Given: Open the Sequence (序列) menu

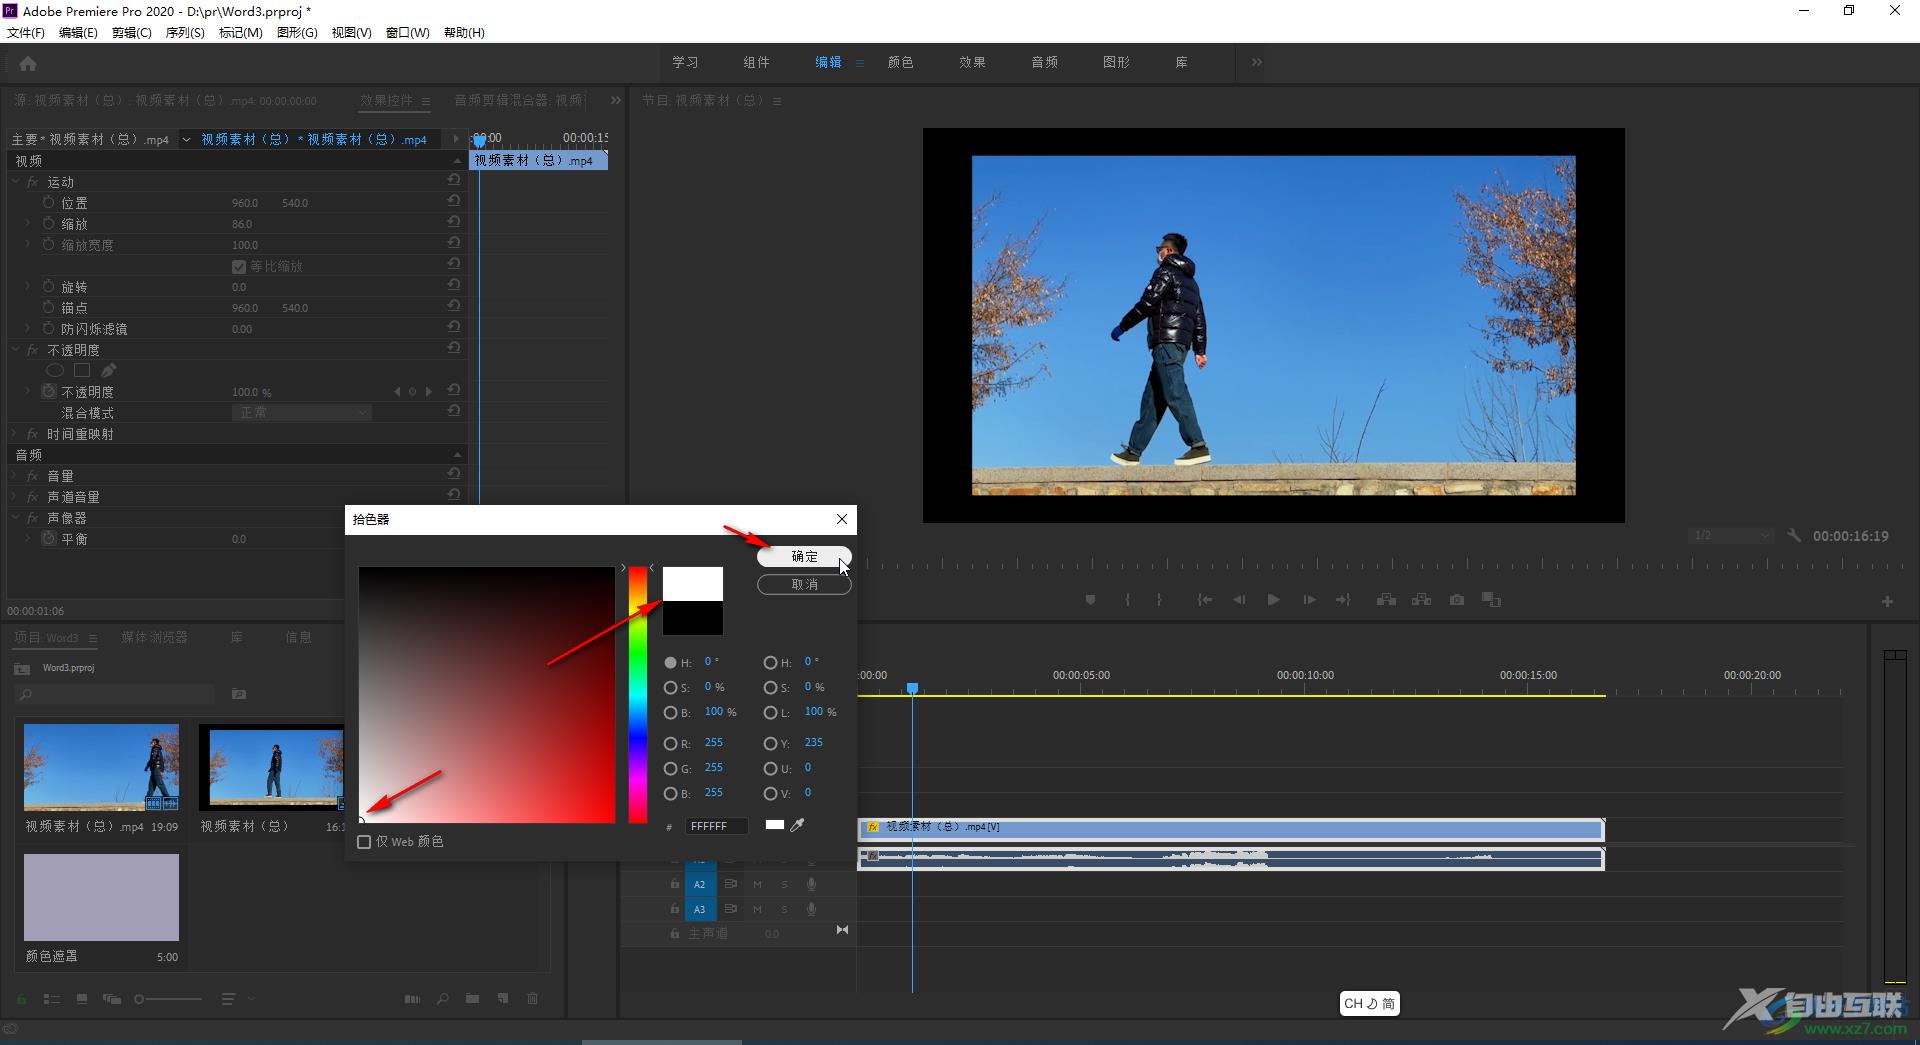Looking at the screenshot, I should tap(185, 33).
